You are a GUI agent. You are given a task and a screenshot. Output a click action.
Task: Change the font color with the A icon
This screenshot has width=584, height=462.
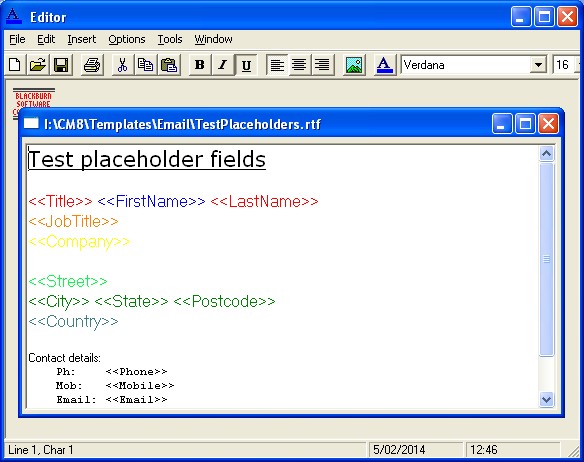click(x=384, y=65)
